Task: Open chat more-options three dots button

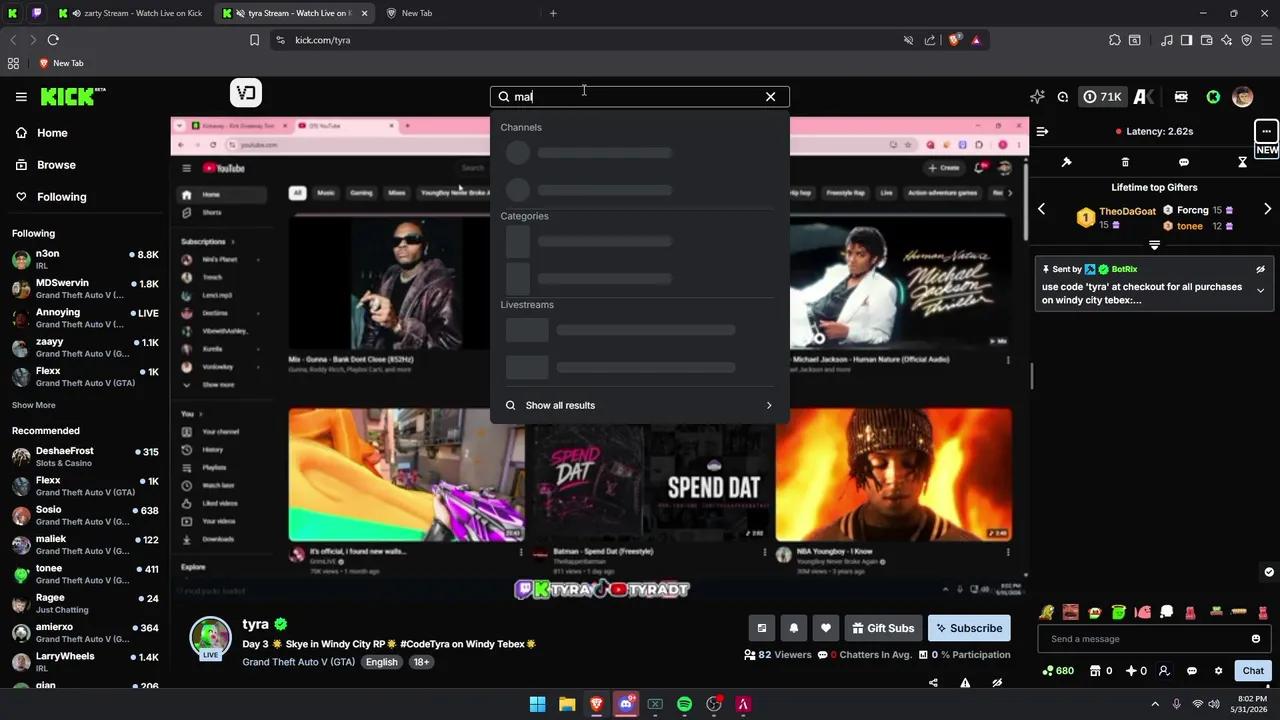Action: click(x=1266, y=131)
